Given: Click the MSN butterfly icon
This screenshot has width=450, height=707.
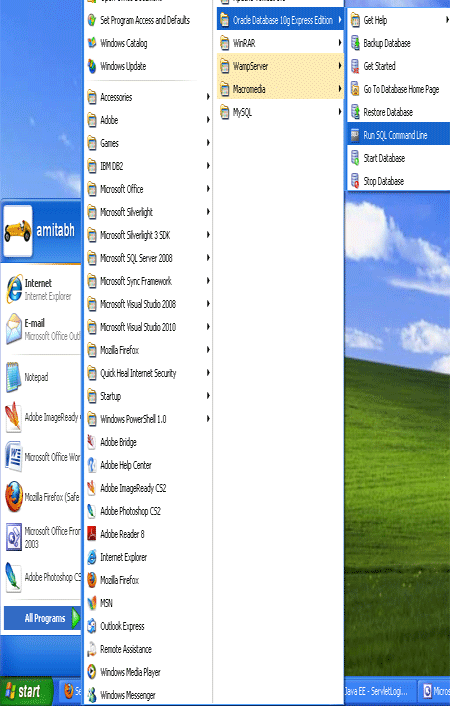Looking at the screenshot, I should tap(92, 603).
